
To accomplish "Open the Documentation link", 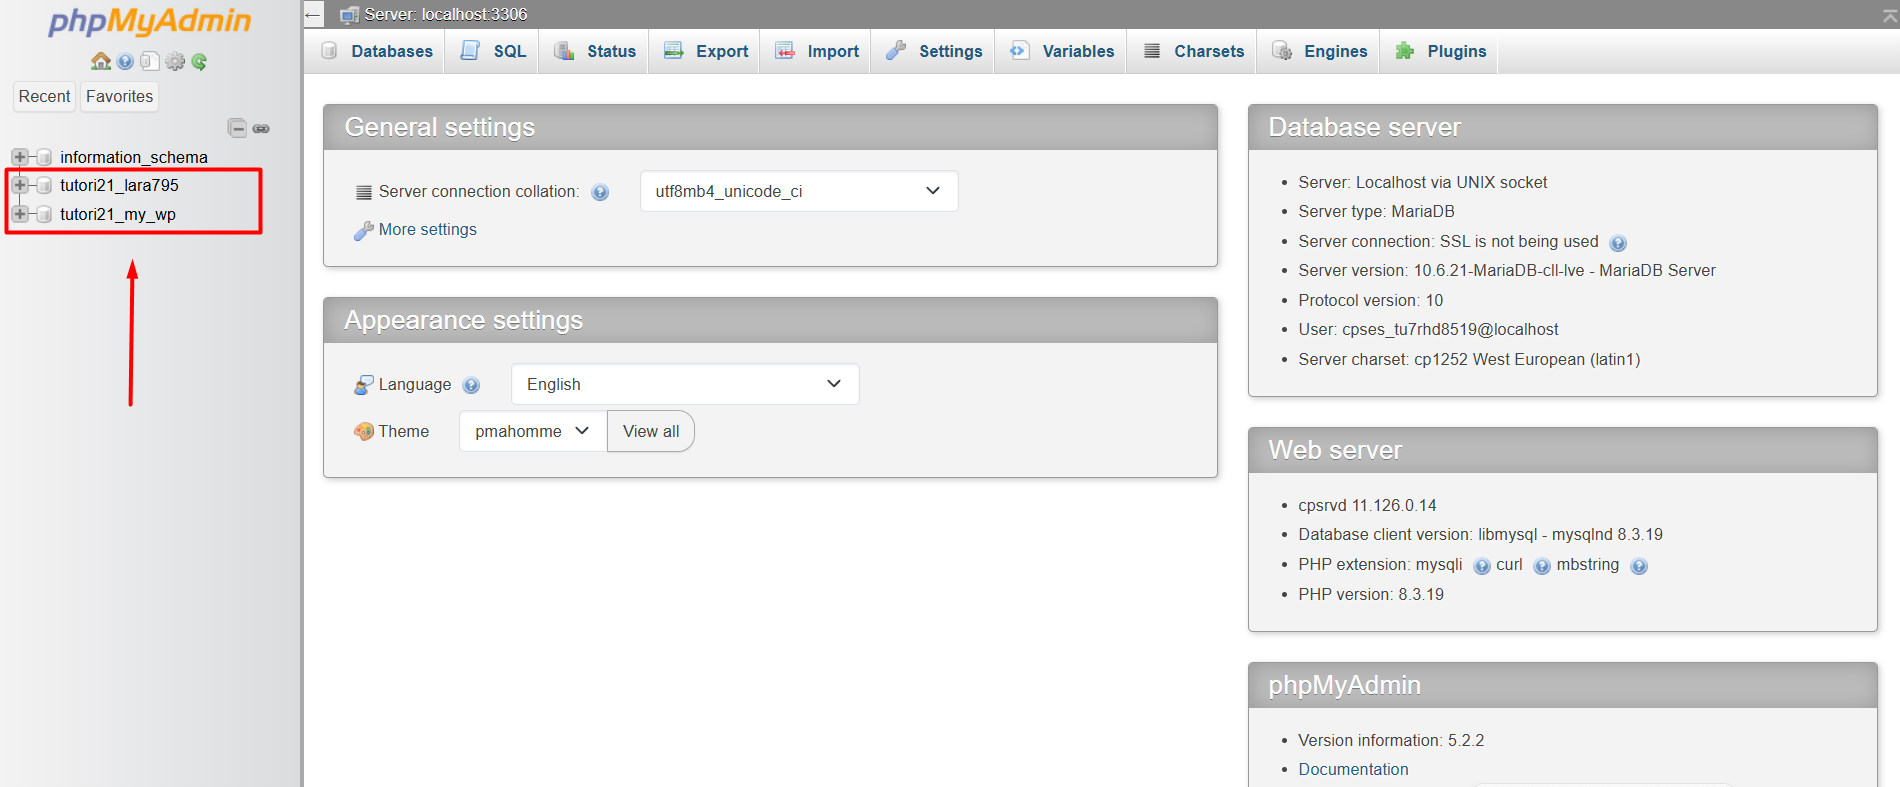I will pyautogui.click(x=1353, y=769).
